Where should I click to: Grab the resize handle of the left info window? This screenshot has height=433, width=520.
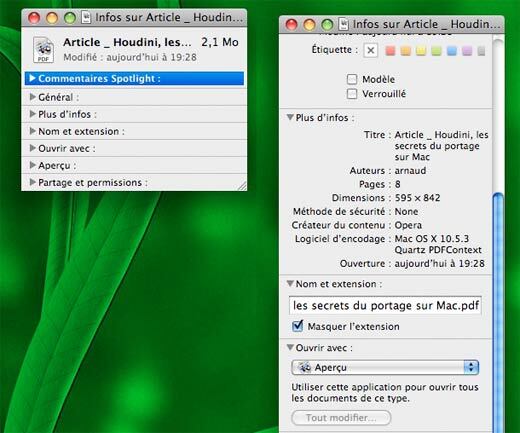(242, 186)
